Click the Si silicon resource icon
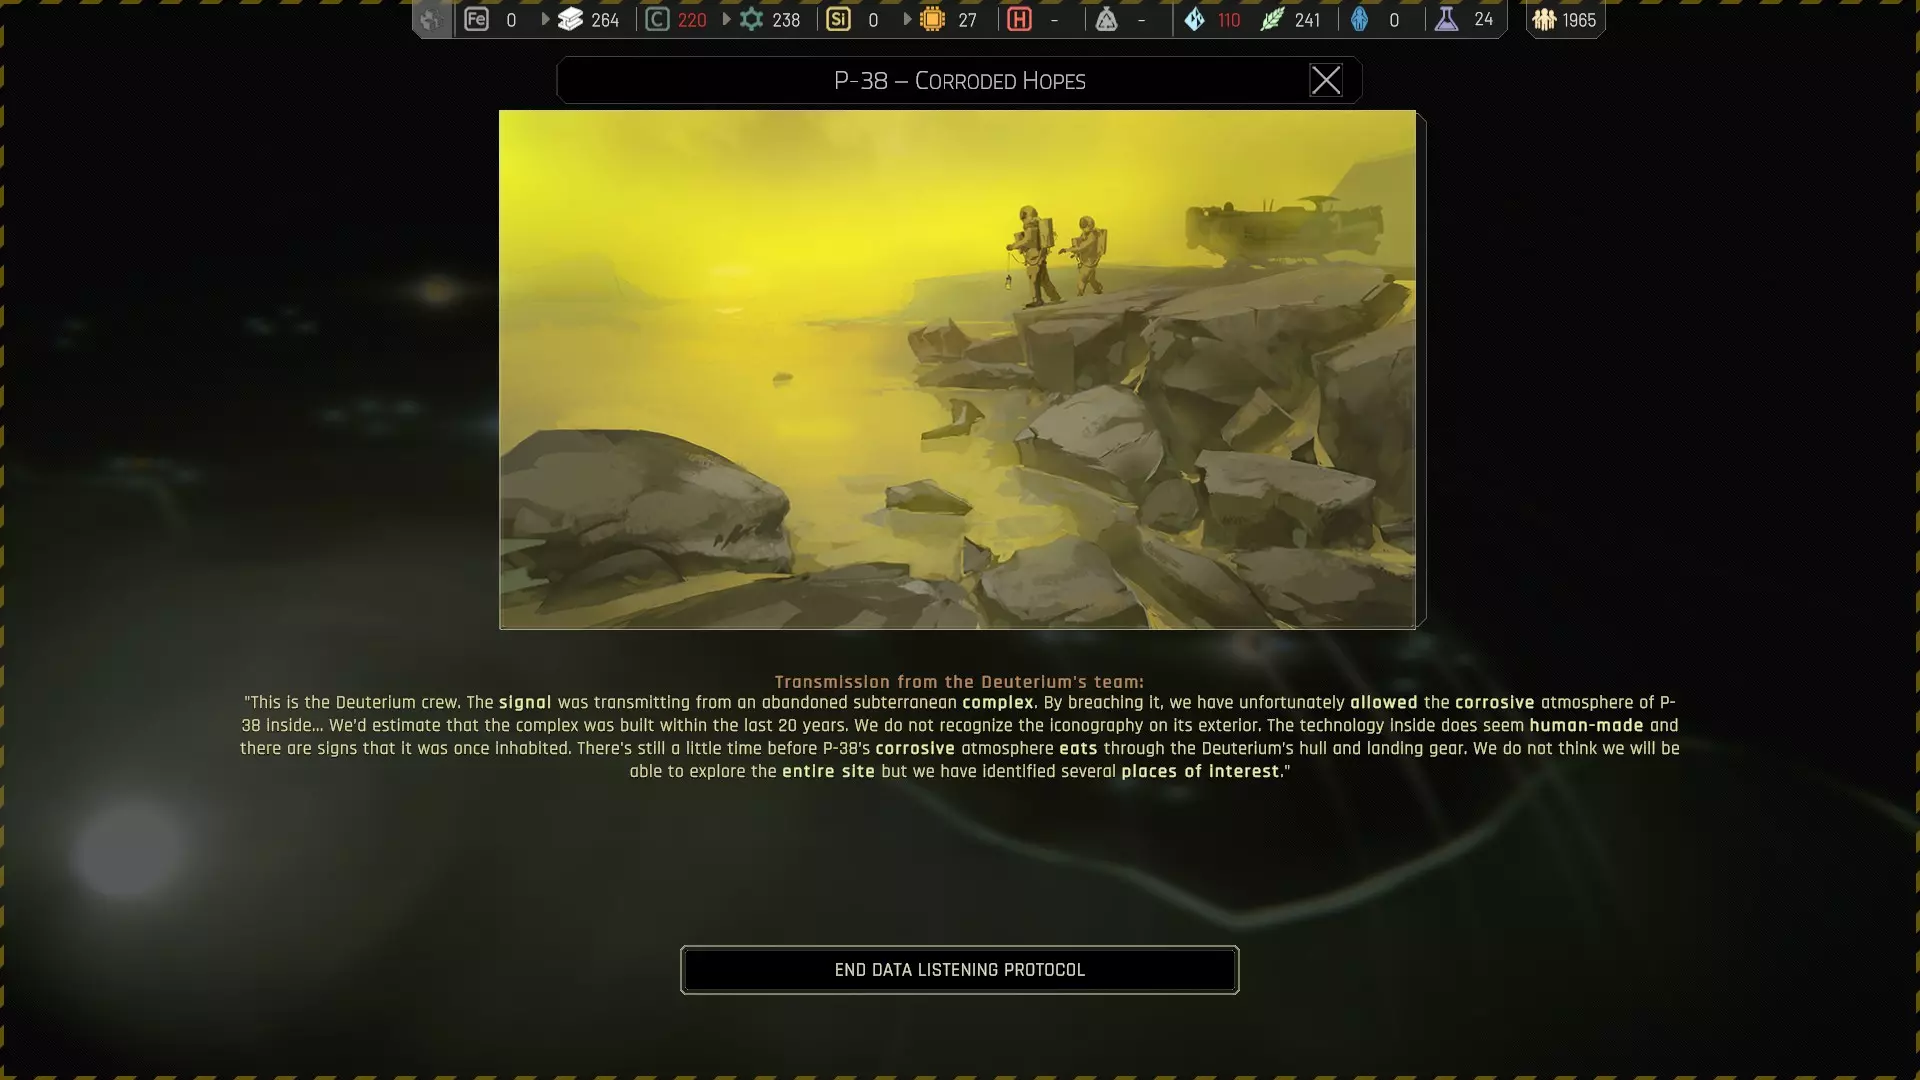 [x=838, y=19]
